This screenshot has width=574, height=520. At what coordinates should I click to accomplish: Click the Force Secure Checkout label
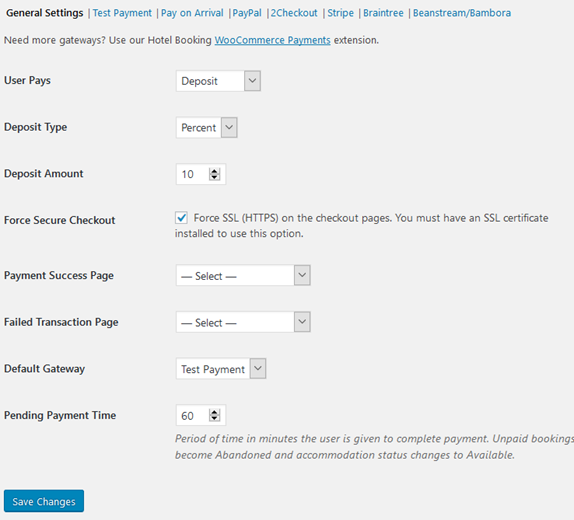[60, 220]
